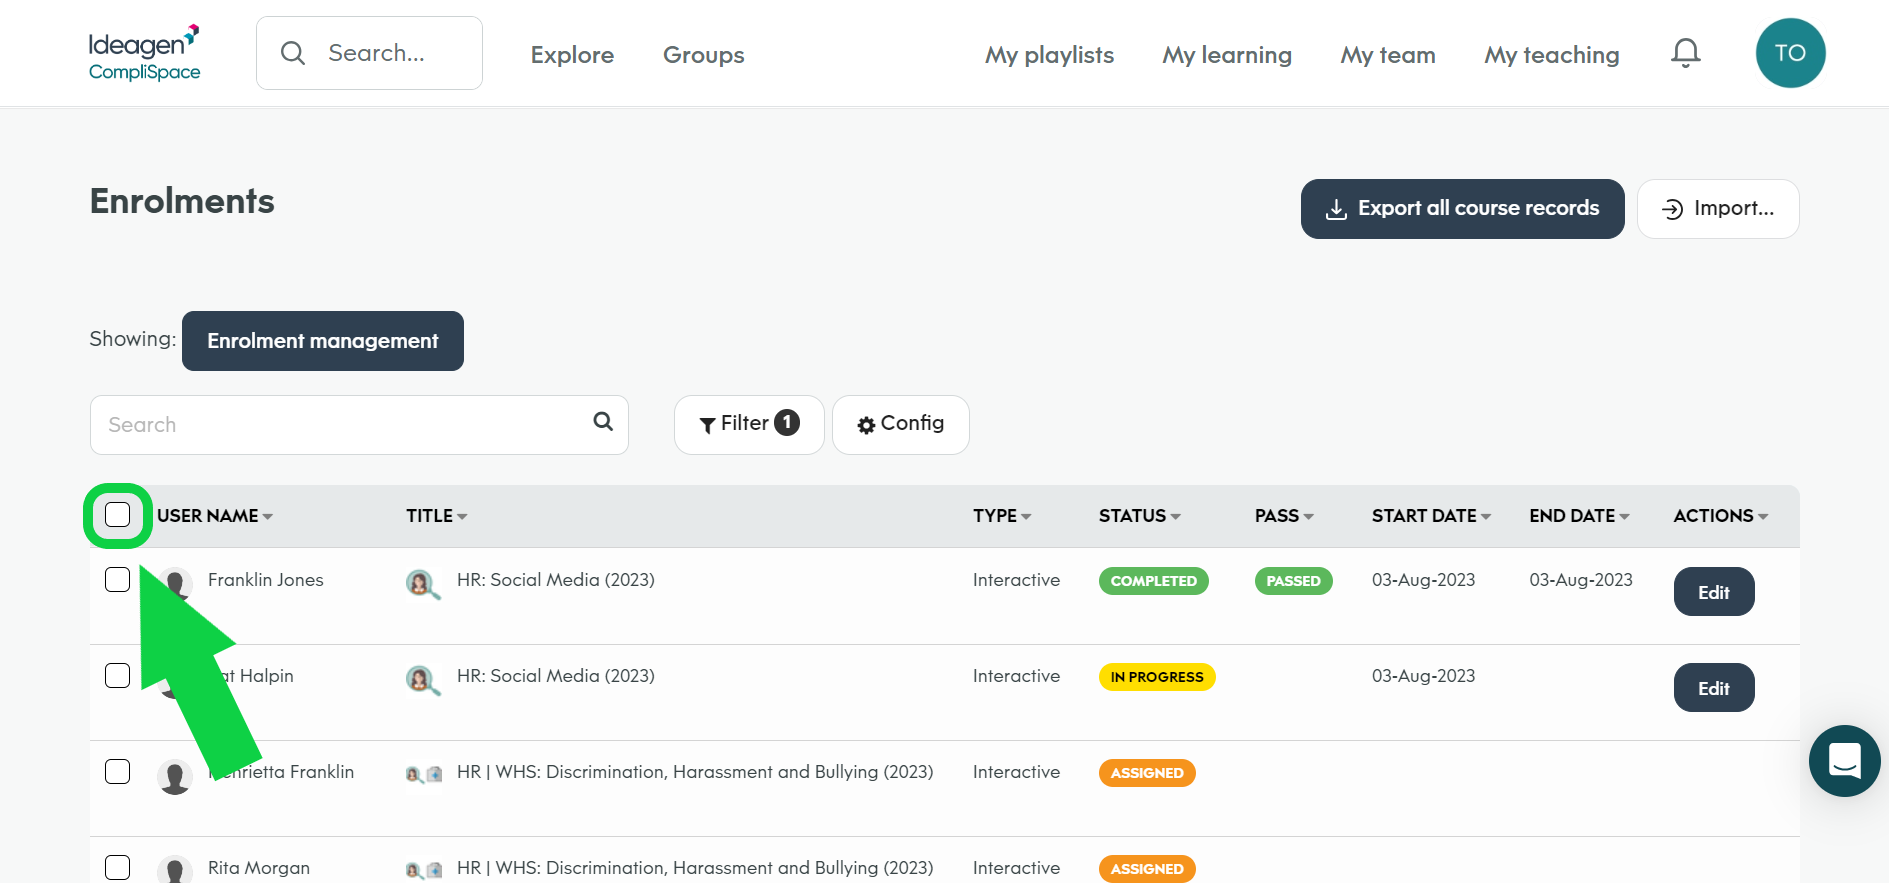This screenshot has width=1889, height=883.
Task: Click Franklin Jones's HR: Social Media (2023) title
Action: (556, 580)
